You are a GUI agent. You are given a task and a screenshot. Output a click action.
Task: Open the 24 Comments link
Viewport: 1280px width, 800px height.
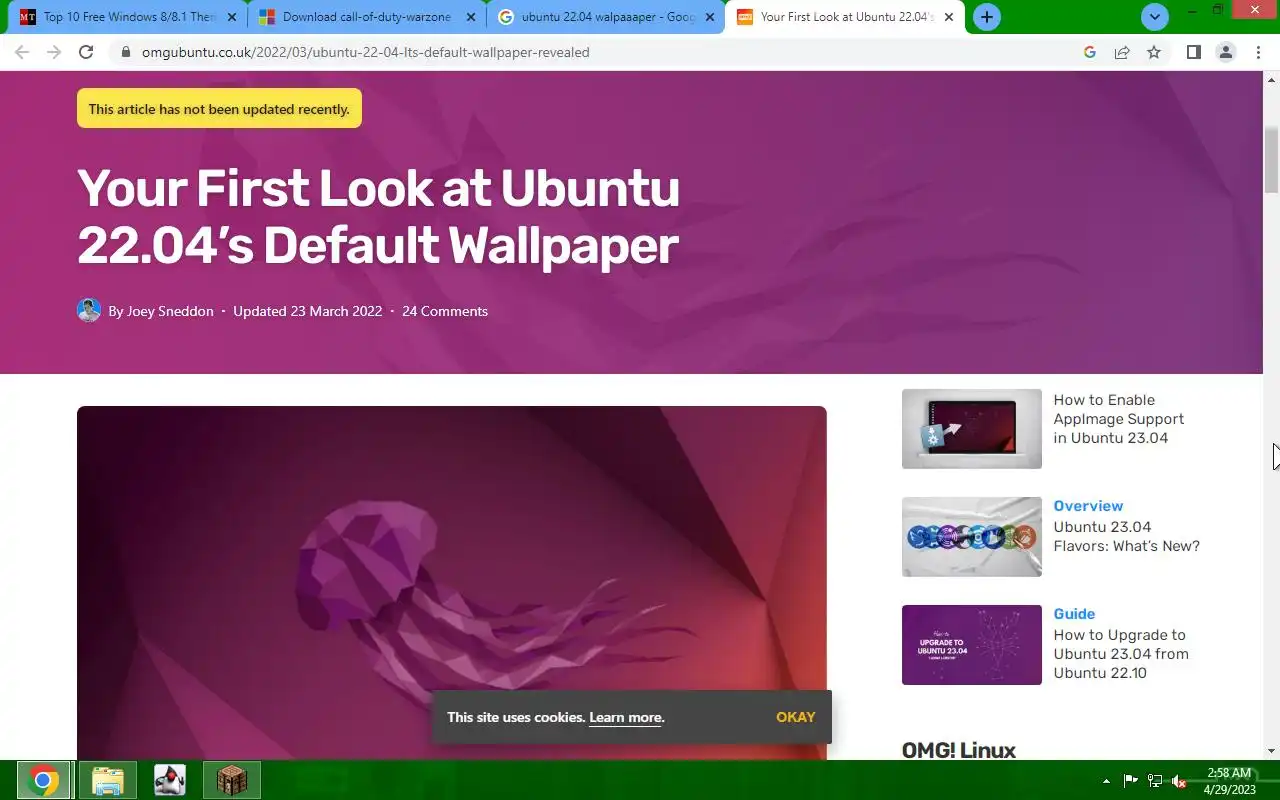click(445, 311)
